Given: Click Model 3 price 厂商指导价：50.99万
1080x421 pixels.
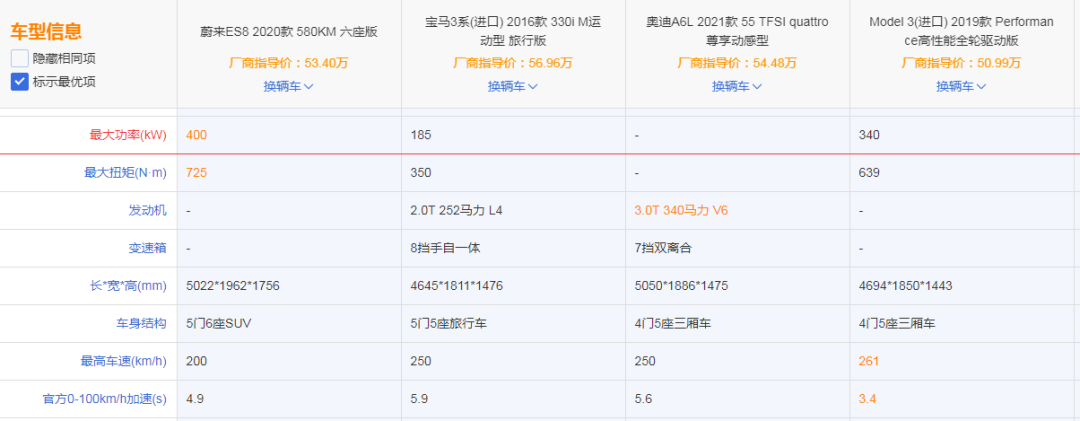Looking at the screenshot, I should 961,63.
